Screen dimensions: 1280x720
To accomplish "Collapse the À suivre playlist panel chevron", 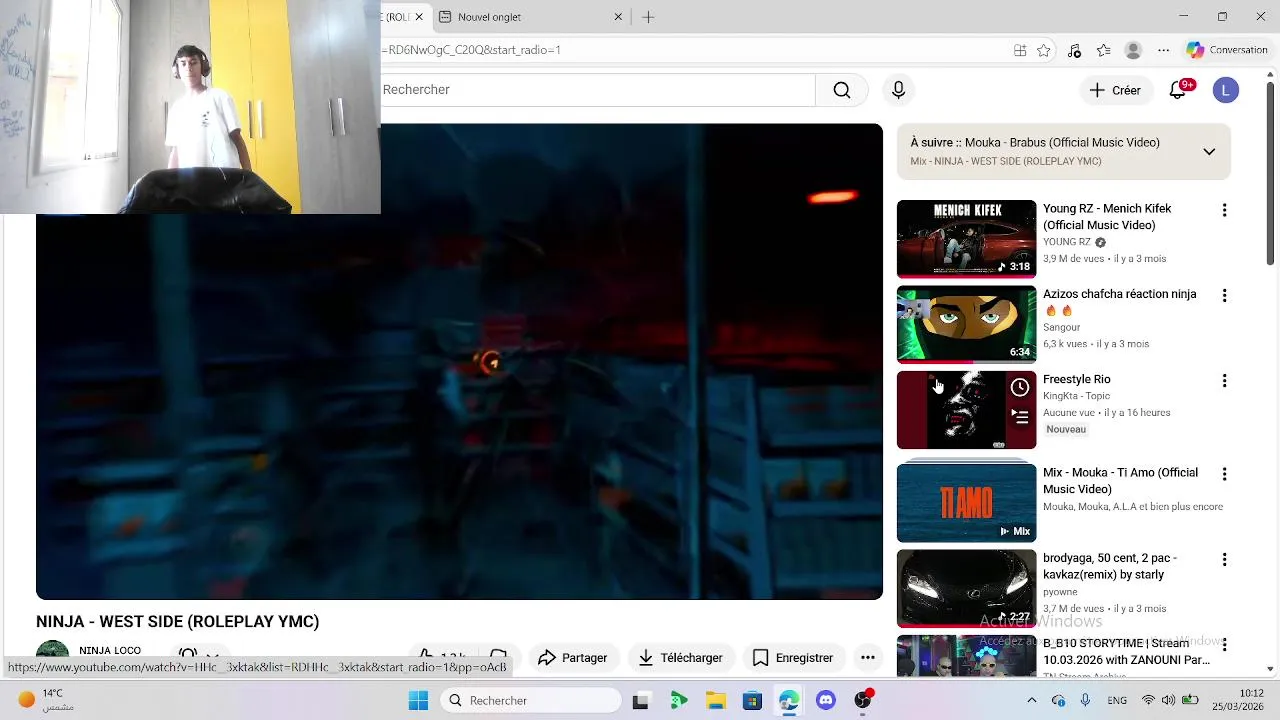I will click(x=1209, y=152).
